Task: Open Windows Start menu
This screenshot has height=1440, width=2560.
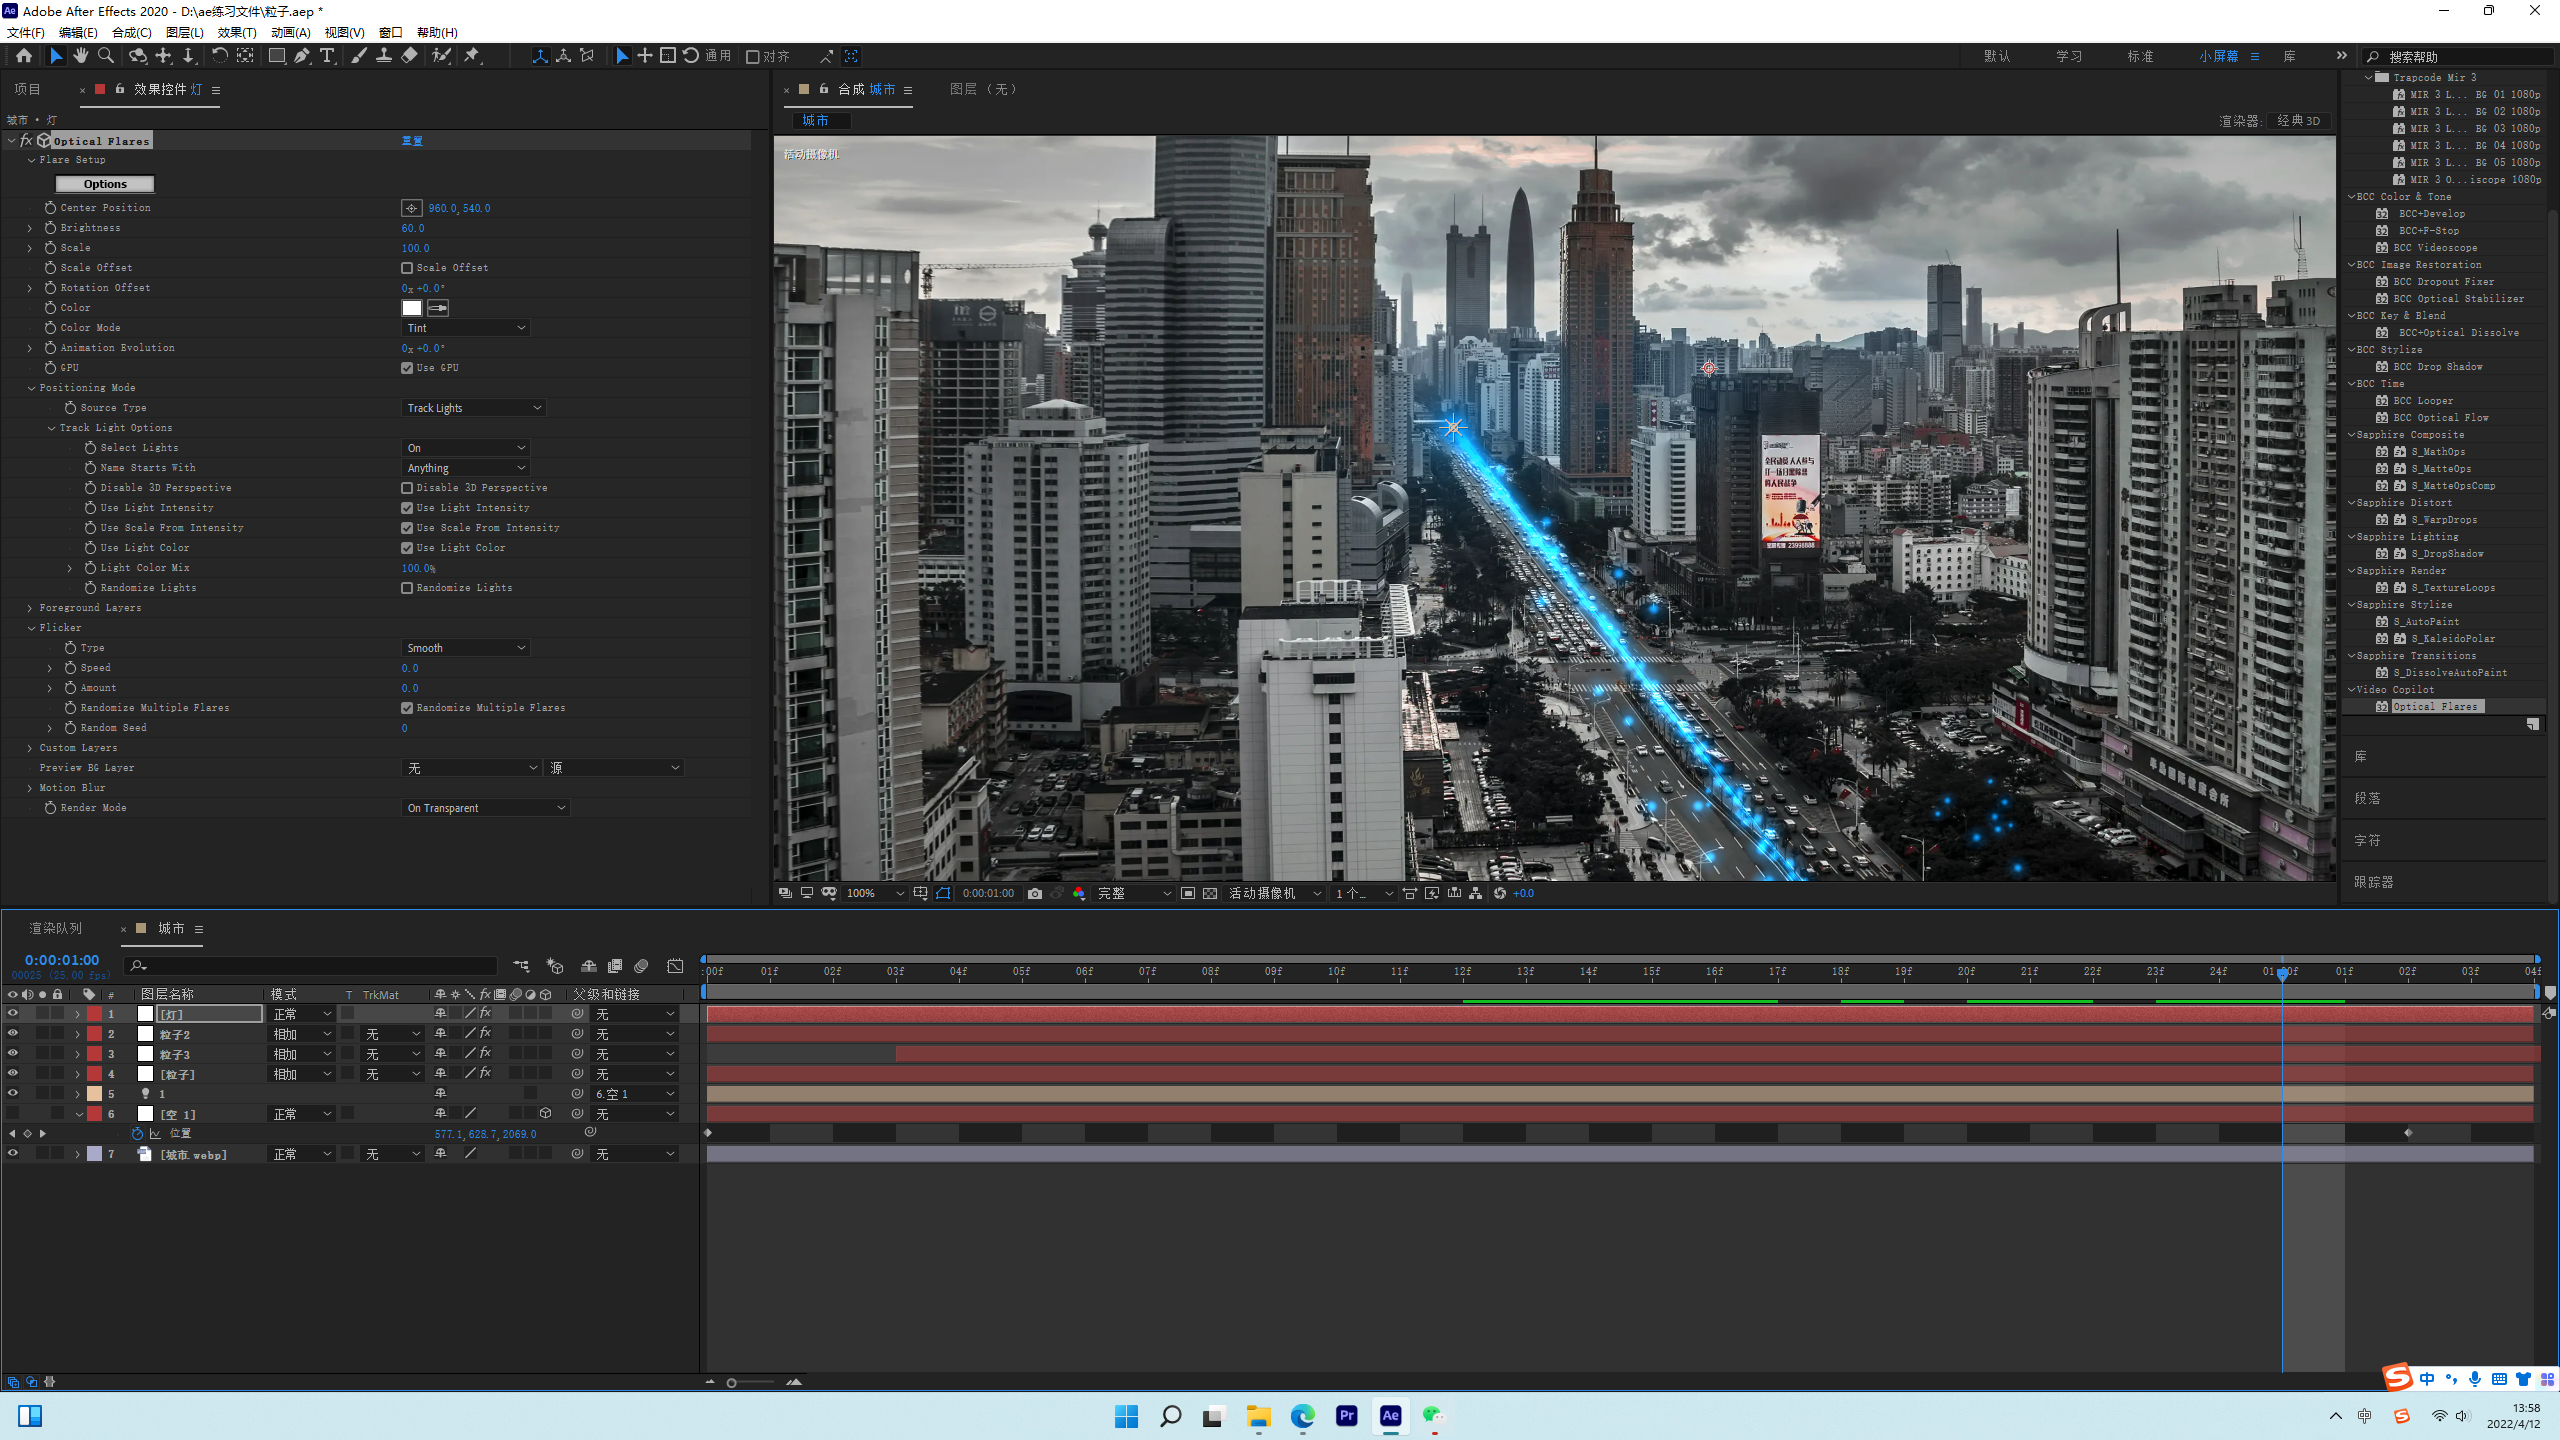Action: tap(1126, 1415)
